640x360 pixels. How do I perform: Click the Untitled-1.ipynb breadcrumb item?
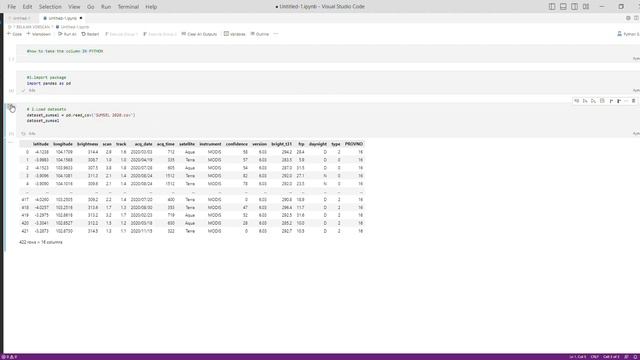point(73,27)
